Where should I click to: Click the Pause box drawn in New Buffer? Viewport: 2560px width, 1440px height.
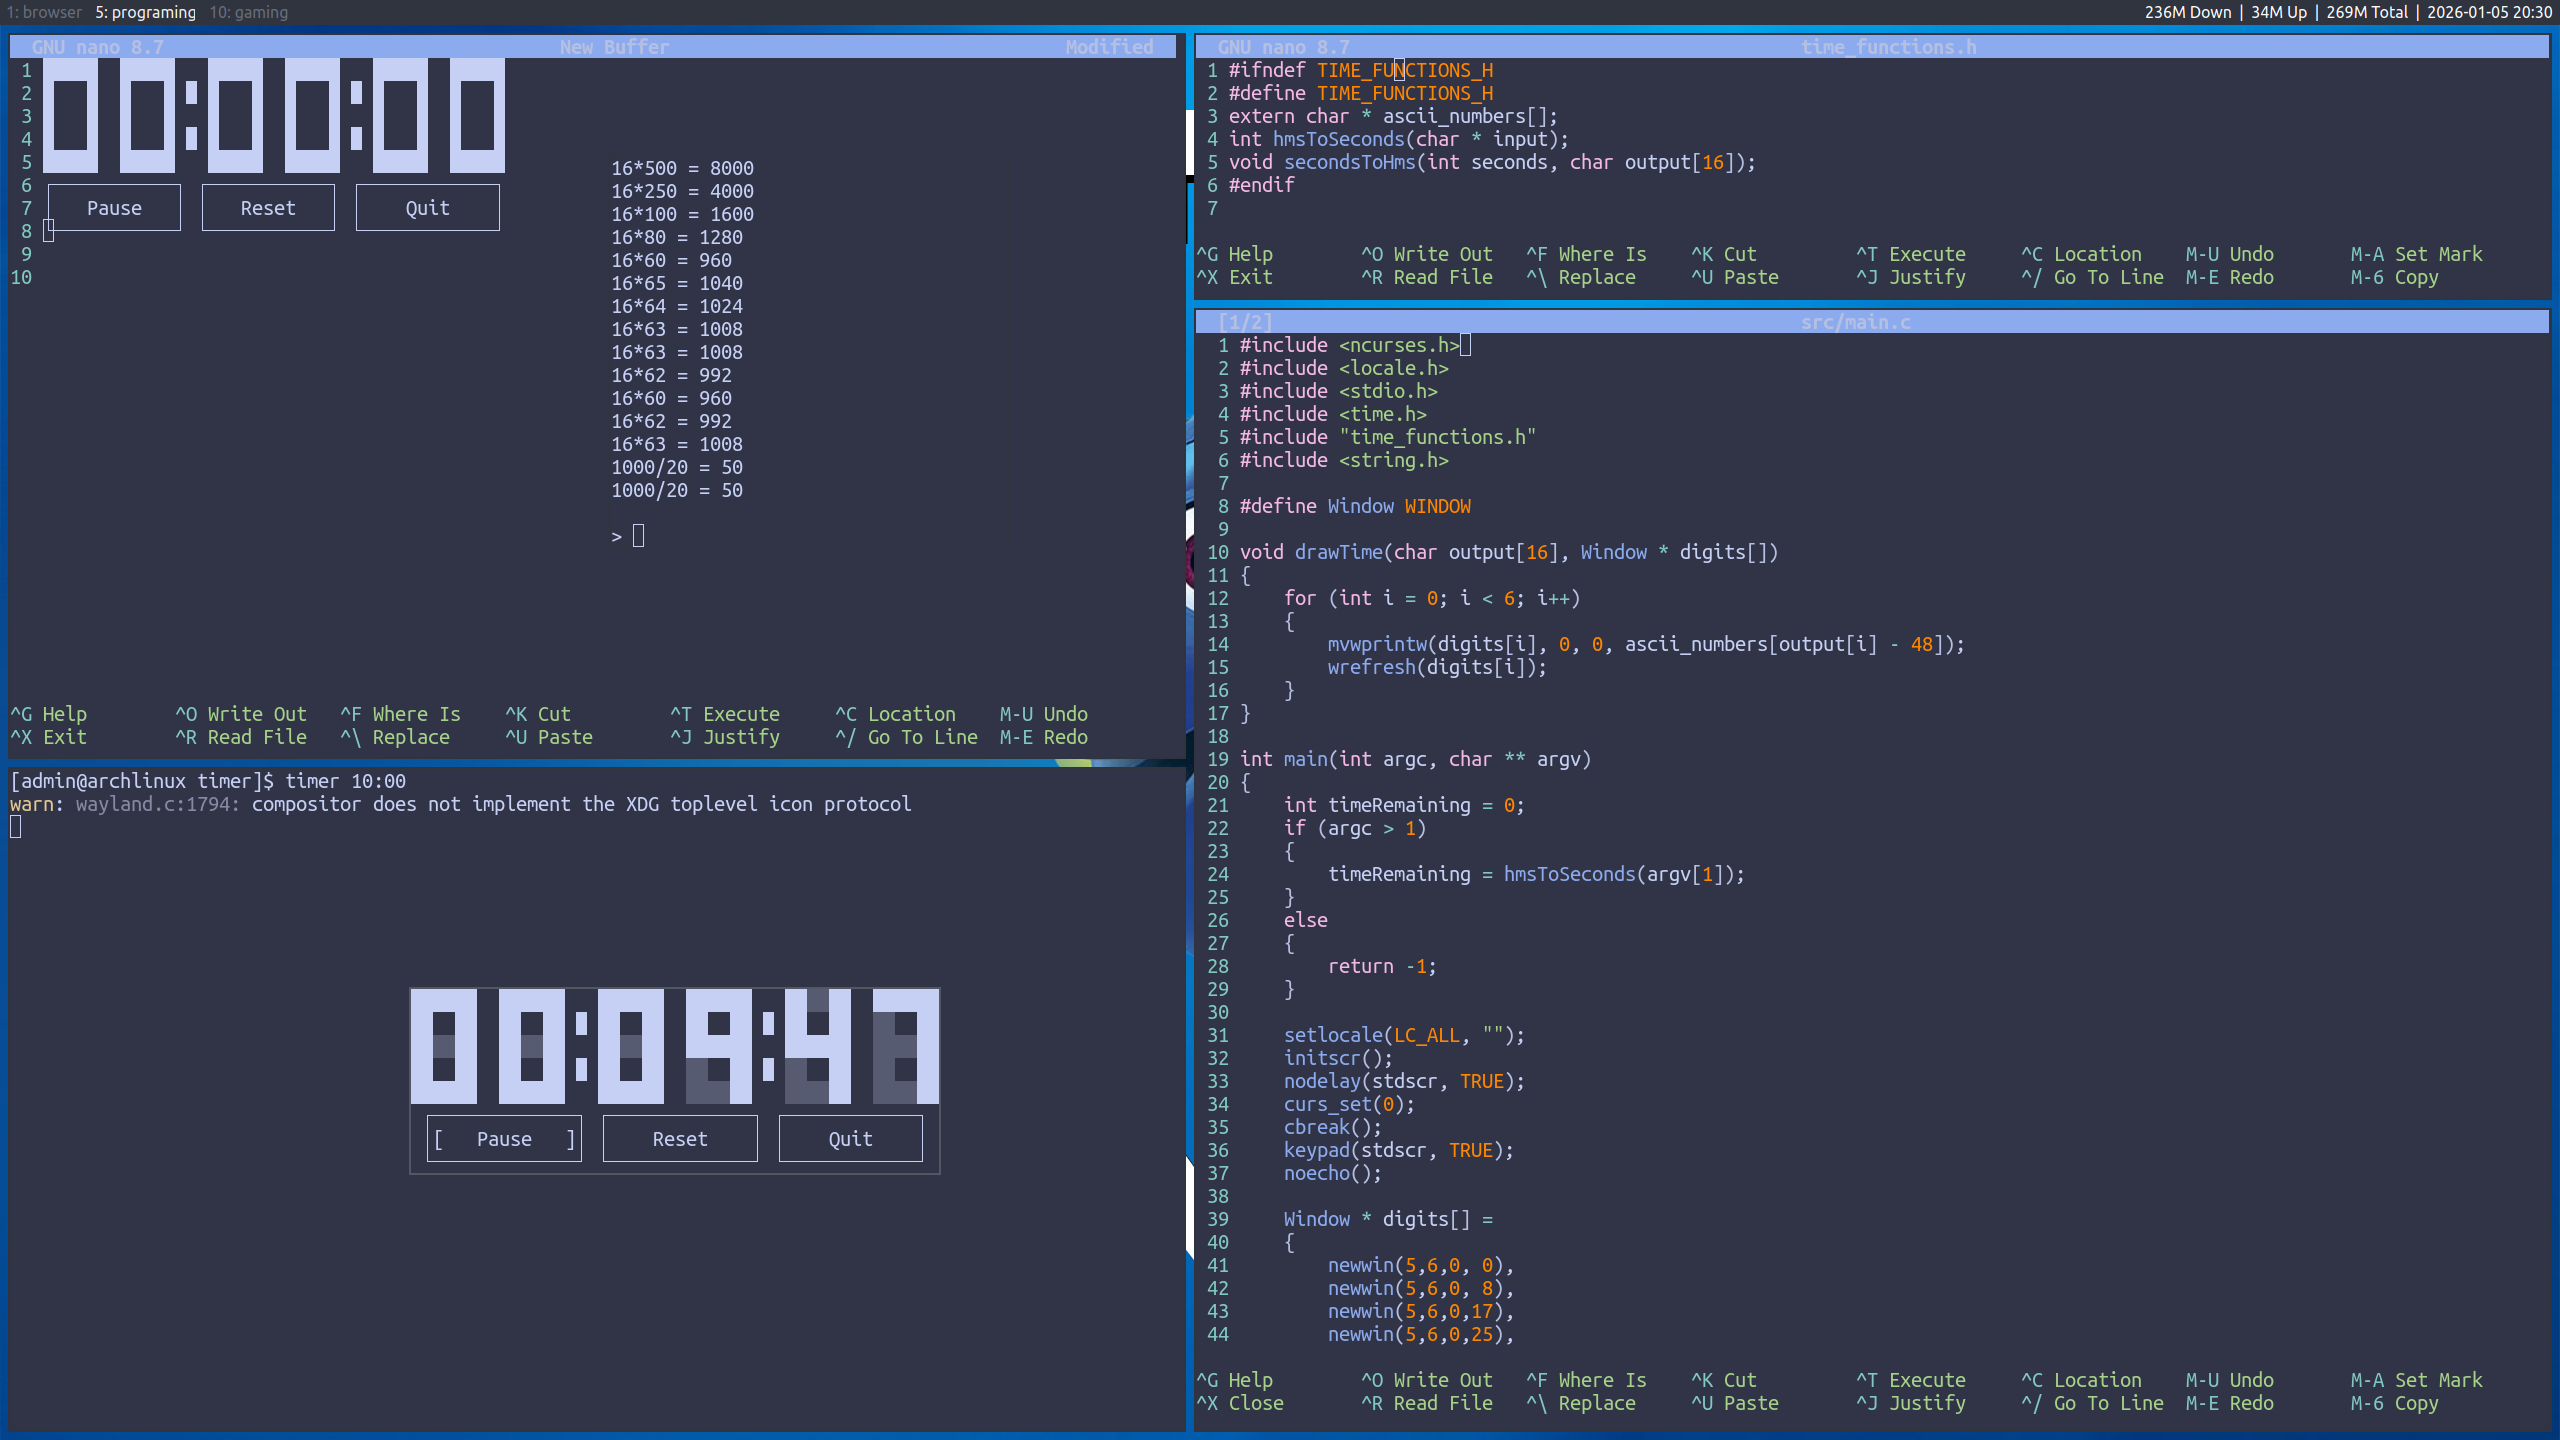click(114, 208)
